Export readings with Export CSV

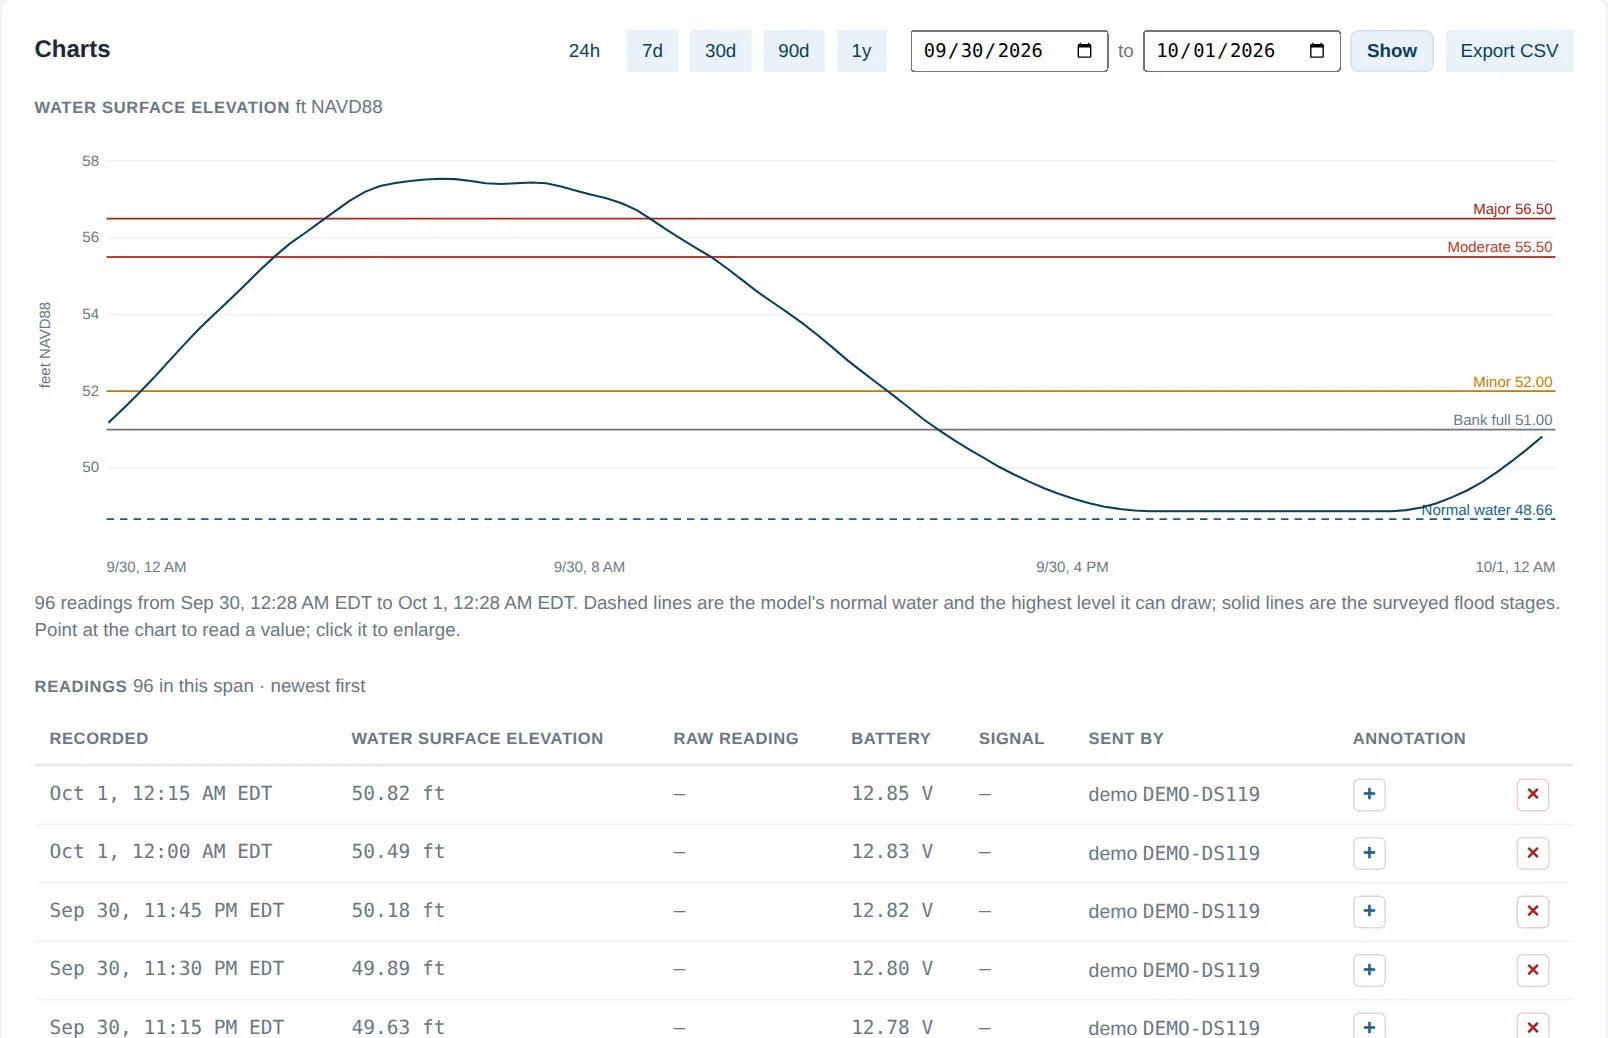pyautogui.click(x=1509, y=51)
